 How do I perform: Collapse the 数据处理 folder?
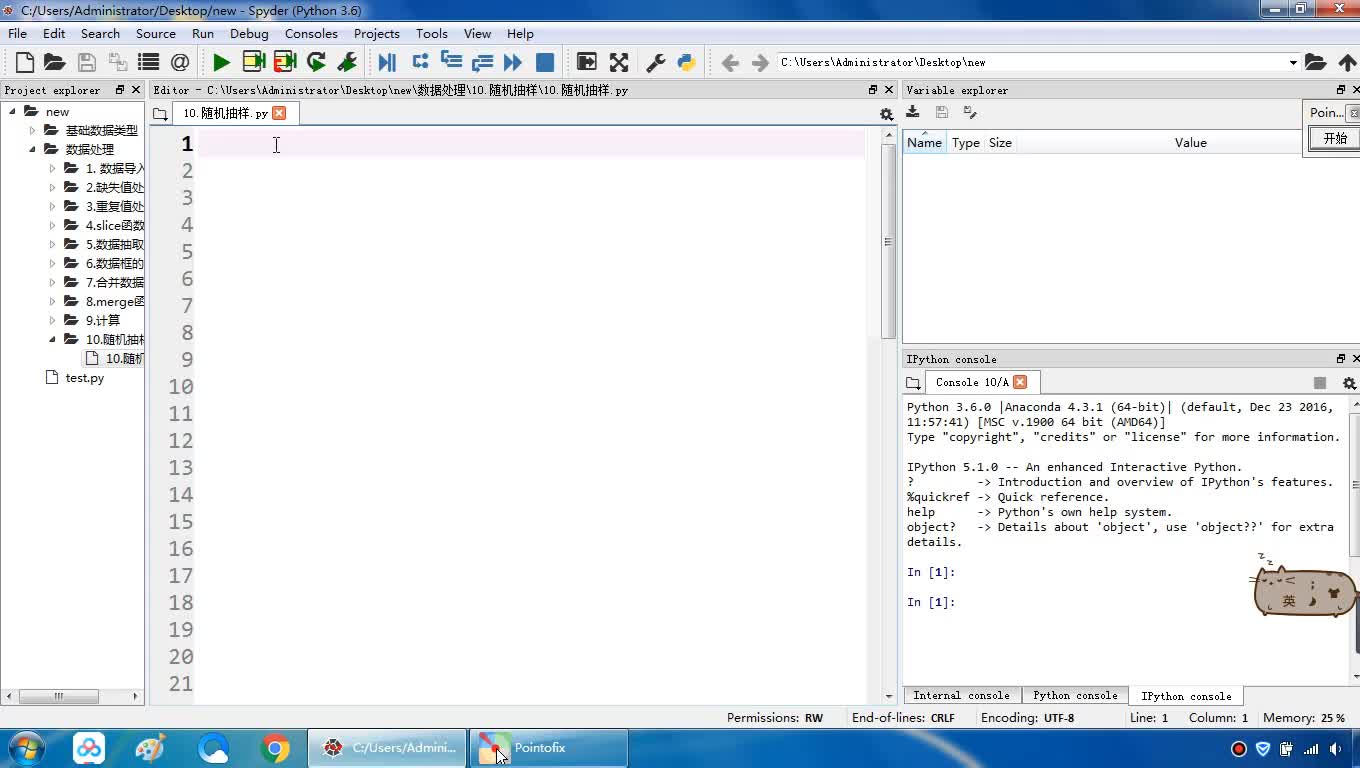(x=32, y=149)
